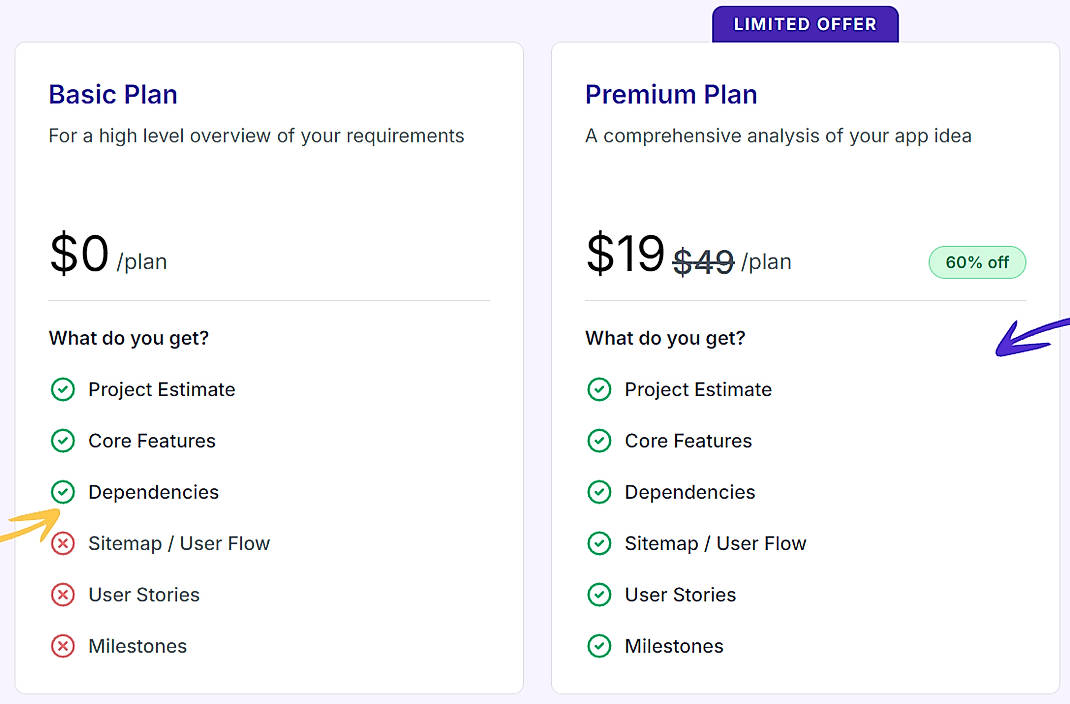Toggle the Core Features check in Basic Plan
1070x704 pixels.
63,440
